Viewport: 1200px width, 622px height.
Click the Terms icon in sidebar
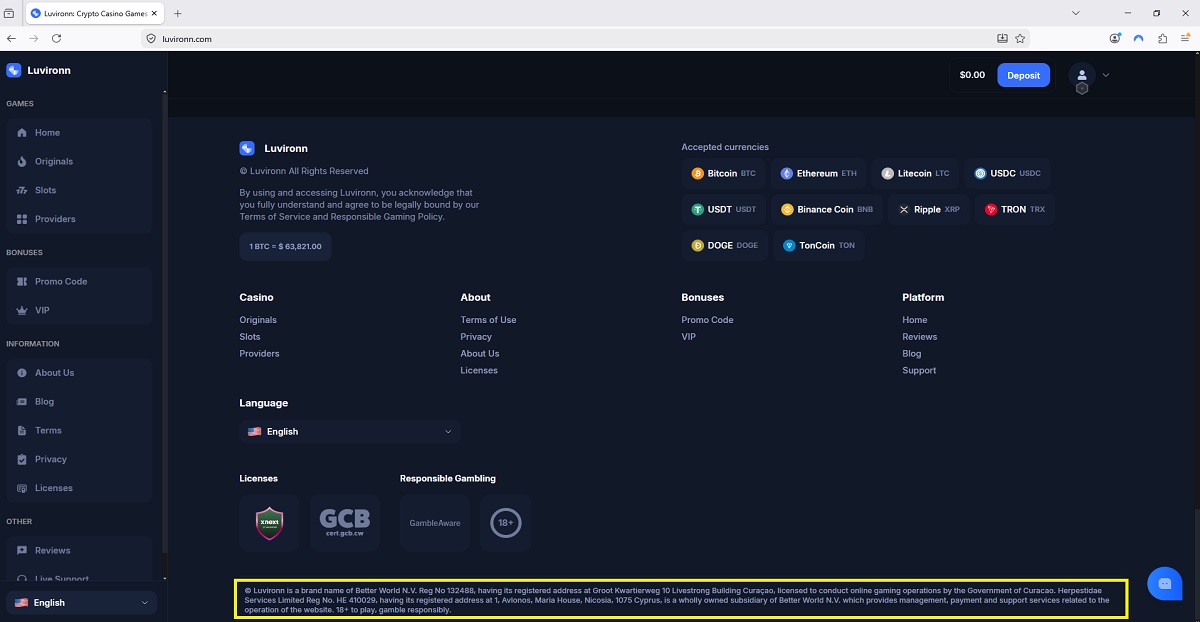[23, 431]
